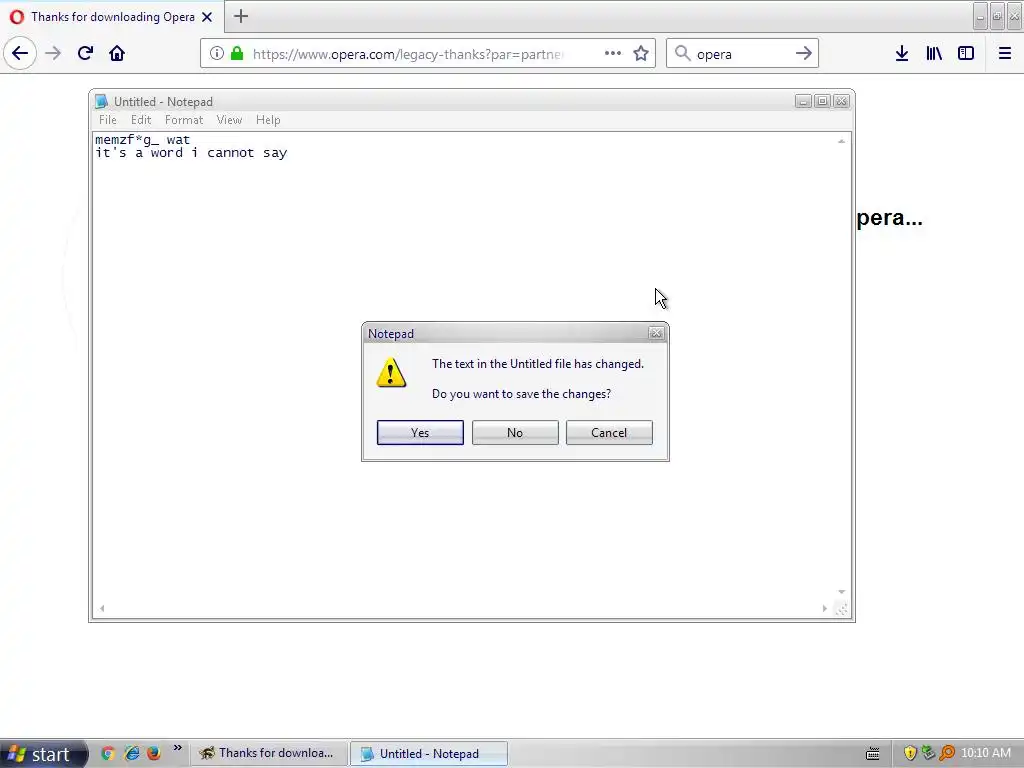Viewport: 1024px width, 768px height.
Task: Click Yes to save the changes
Action: click(x=420, y=432)
